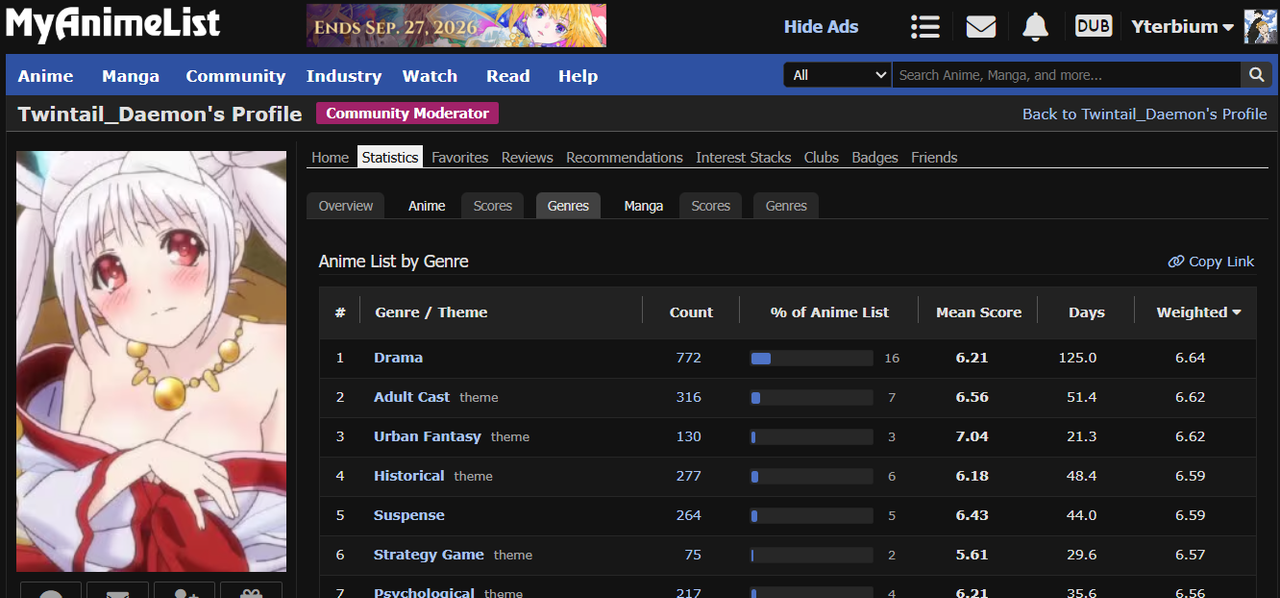Click the profile picture image

[x=151, y=361]
